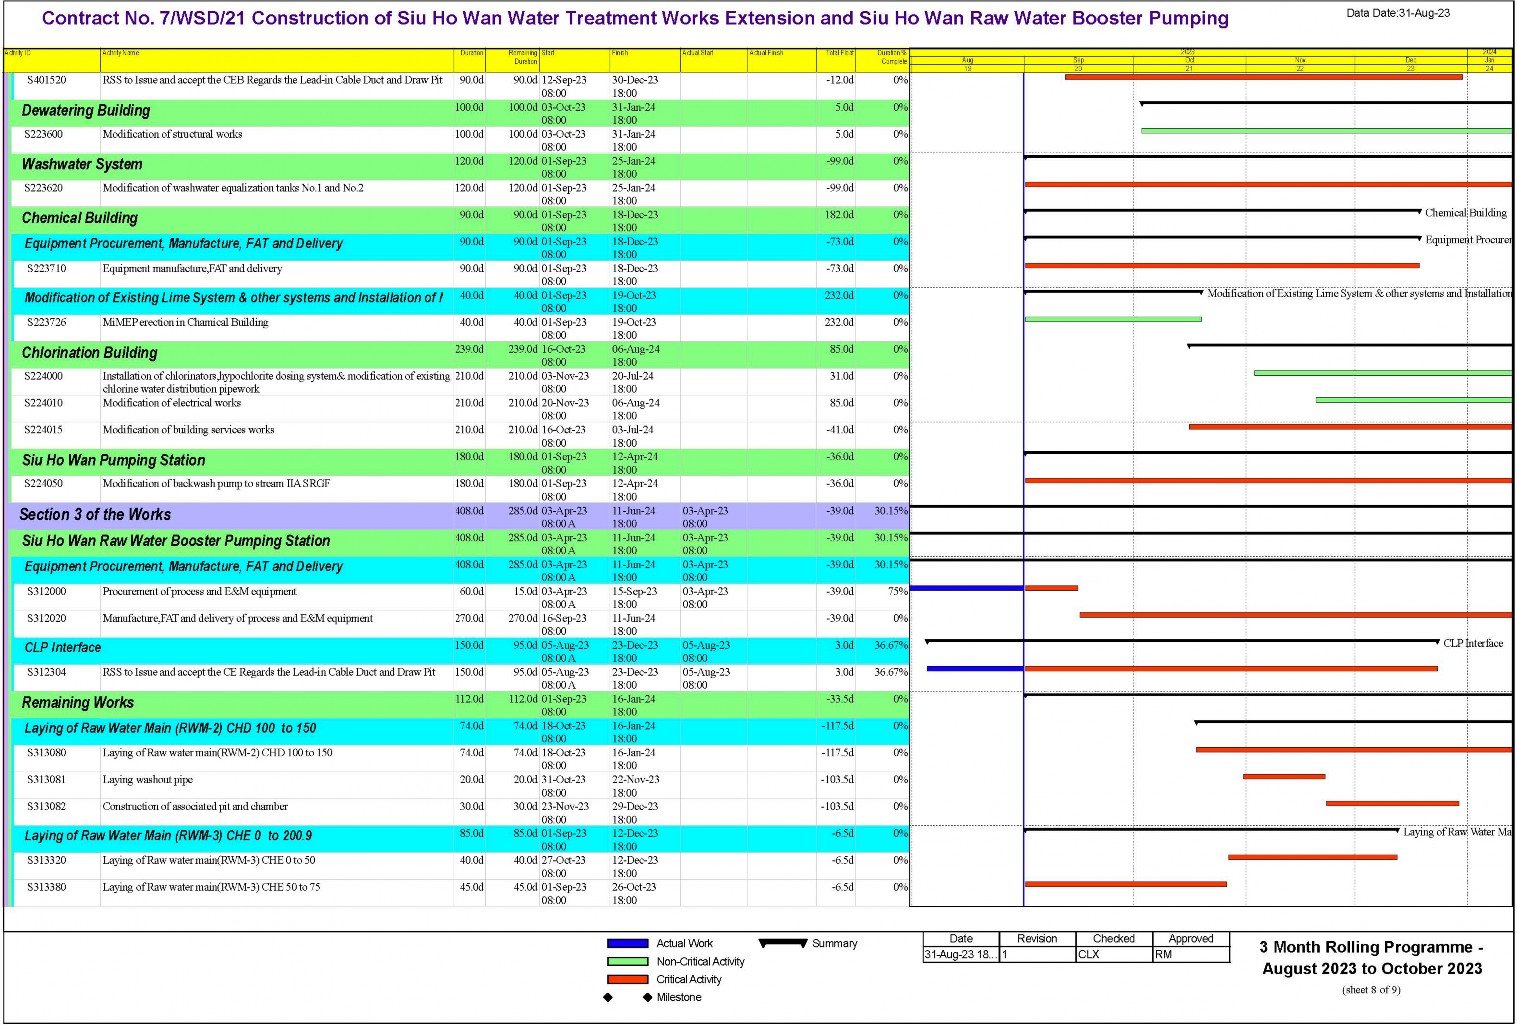The width and height of the screenshot is (1517, 1025).
Task: Select S224015 Modification of building services works
Action: pyautogui.click(x=460, y=436)
